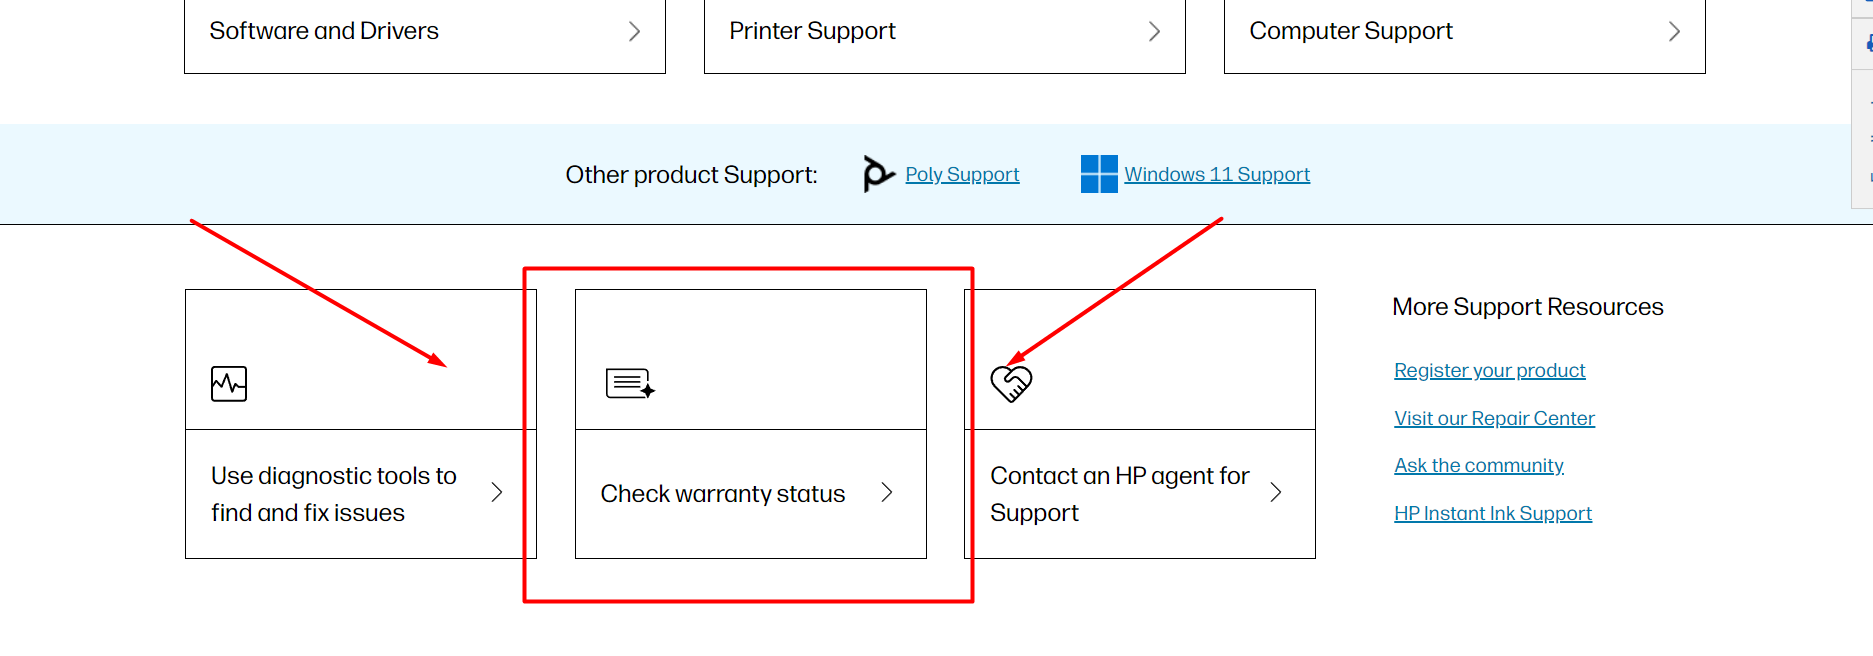Click the Poly logo icon

[876, 174]
